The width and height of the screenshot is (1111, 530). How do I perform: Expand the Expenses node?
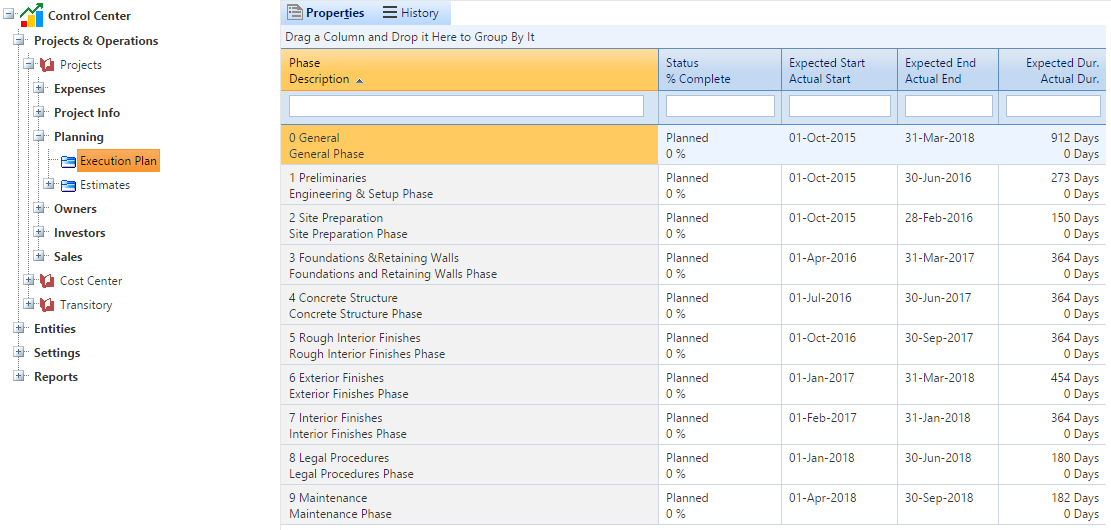tap(39, 89)
